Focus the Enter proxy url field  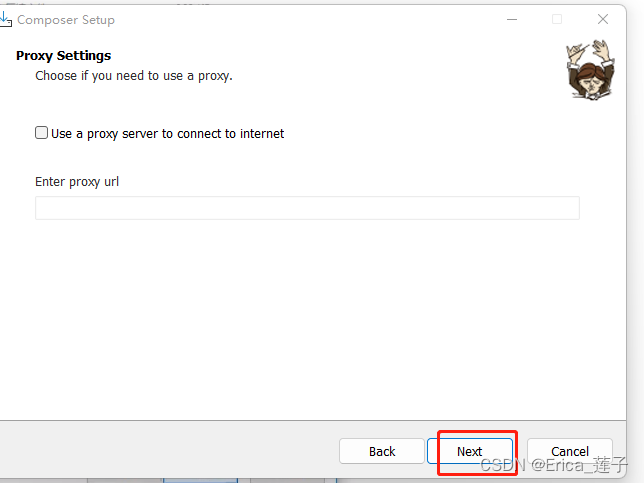click(307, 208)
